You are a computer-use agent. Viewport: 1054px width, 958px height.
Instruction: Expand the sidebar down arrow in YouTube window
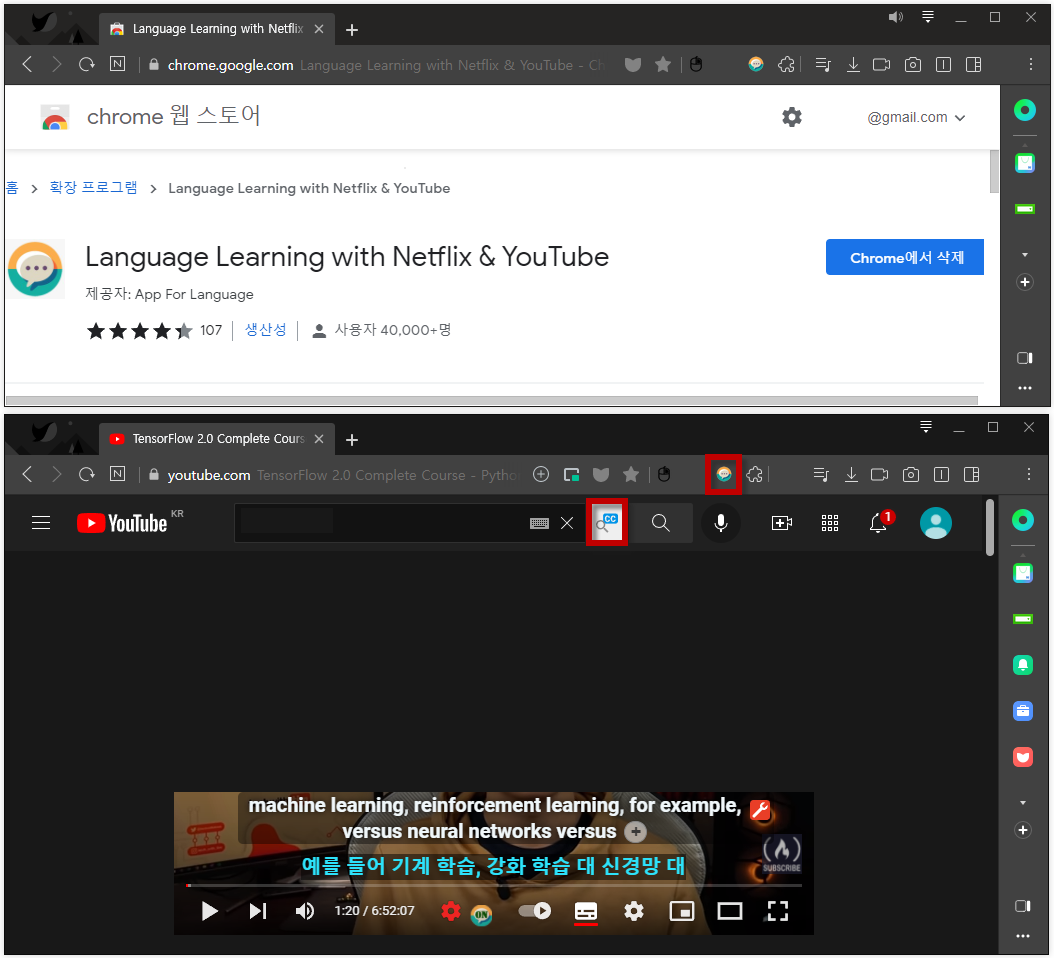point(1023,803)
